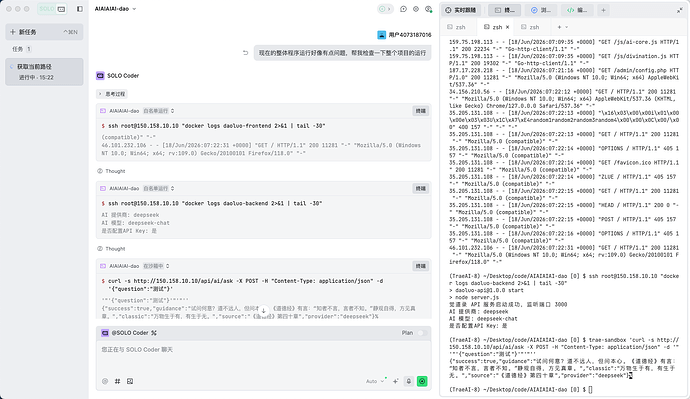Click the microphone voice input button
The height and width of the screenshot is (399, 690).
pos(409,381)
